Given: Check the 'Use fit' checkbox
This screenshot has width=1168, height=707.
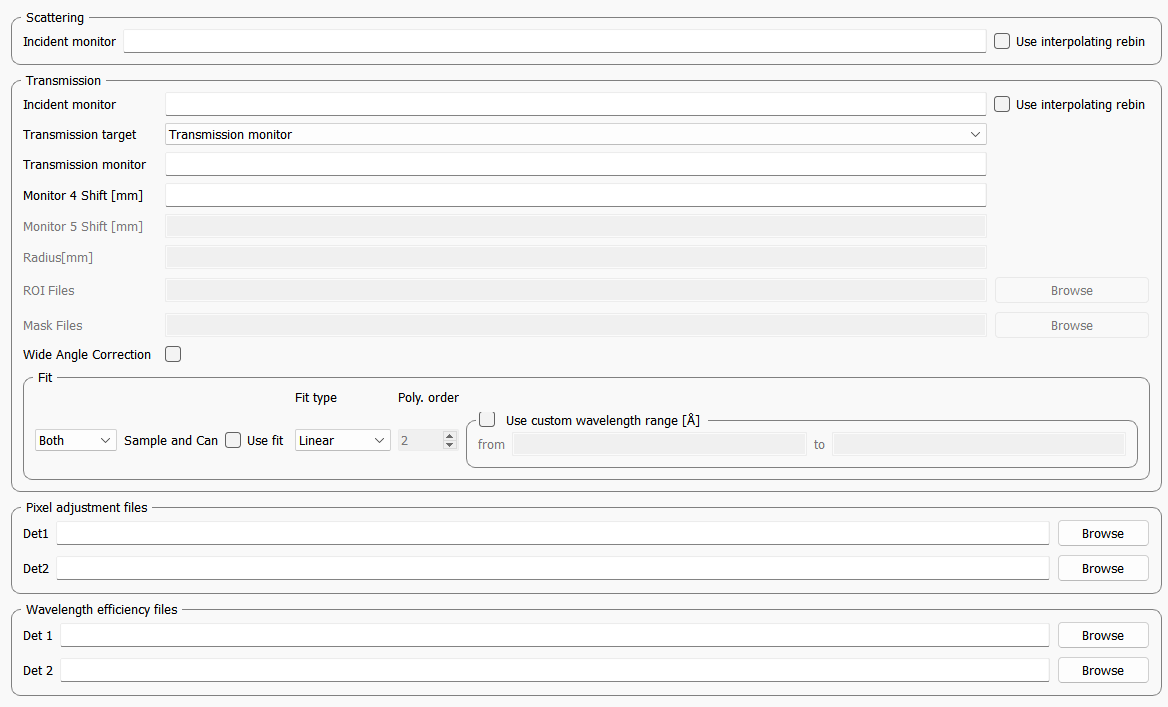Looking at the screenshot, I should coord(233,440).
